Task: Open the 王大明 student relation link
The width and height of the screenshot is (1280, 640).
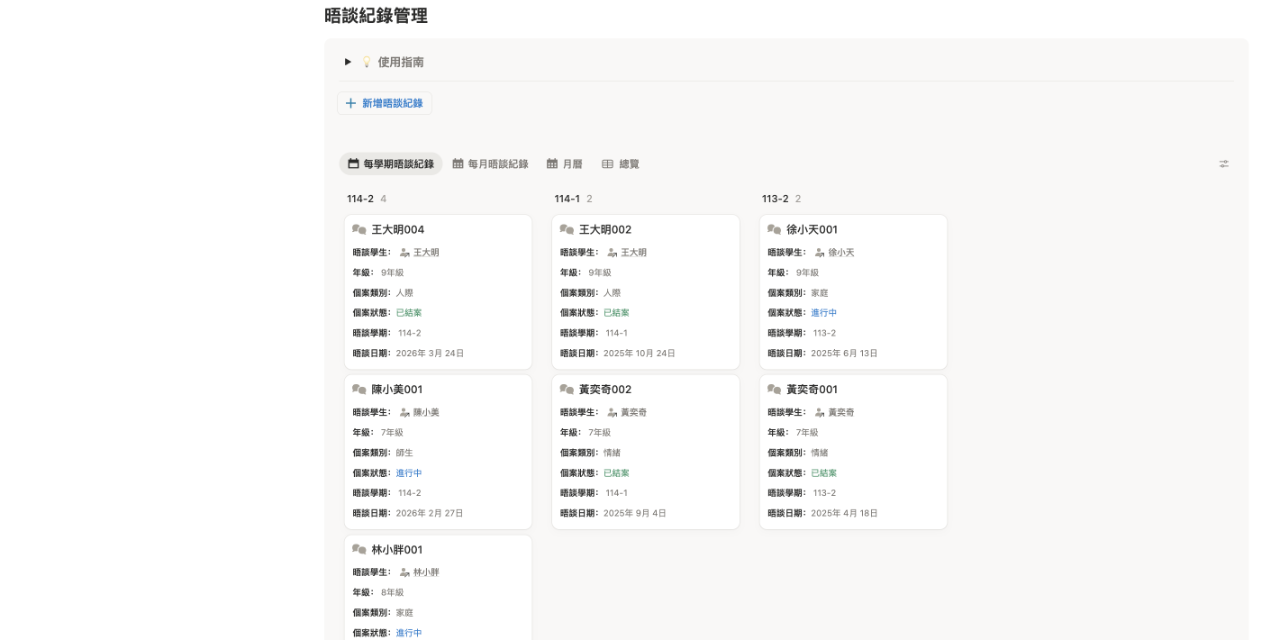Action: 424,252
